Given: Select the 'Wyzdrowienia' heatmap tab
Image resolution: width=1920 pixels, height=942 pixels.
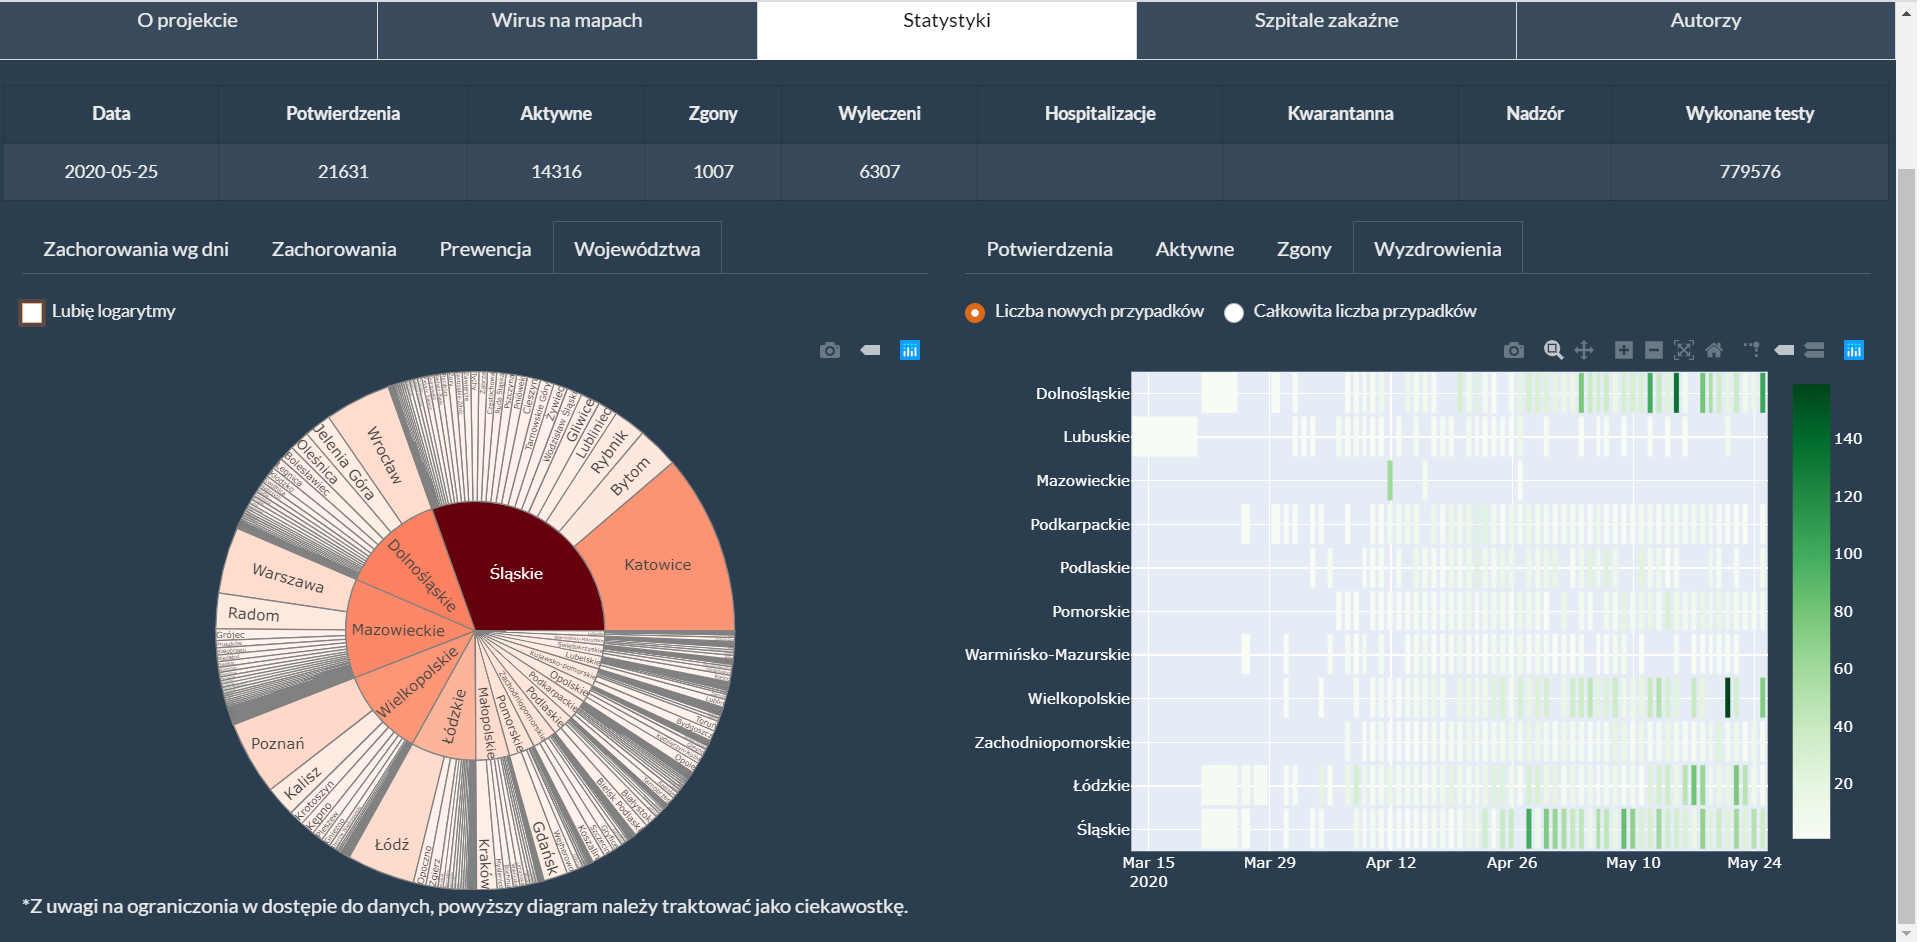Looking at the screenshot, I should click(x=1437, y=248).
